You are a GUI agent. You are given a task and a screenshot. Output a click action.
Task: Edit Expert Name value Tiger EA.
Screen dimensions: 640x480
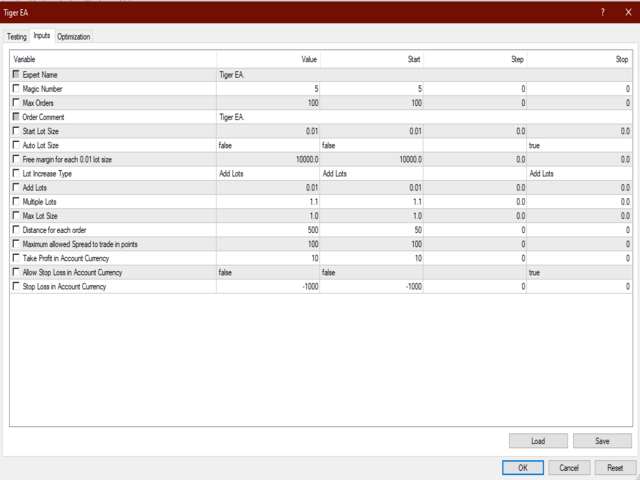(424, 75)
